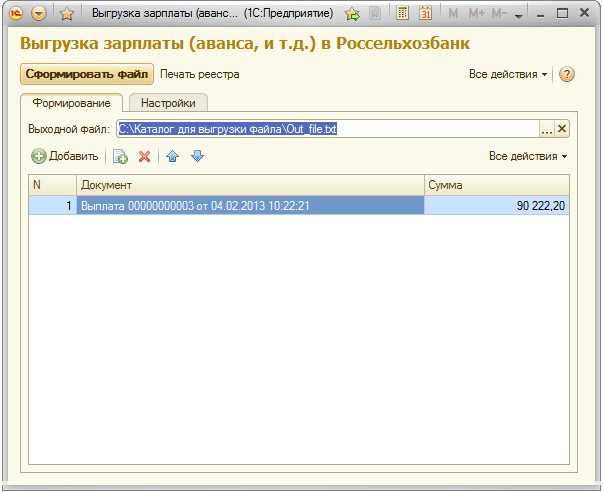
Task: Close the window with X
Action: click(x=584, y=13)
